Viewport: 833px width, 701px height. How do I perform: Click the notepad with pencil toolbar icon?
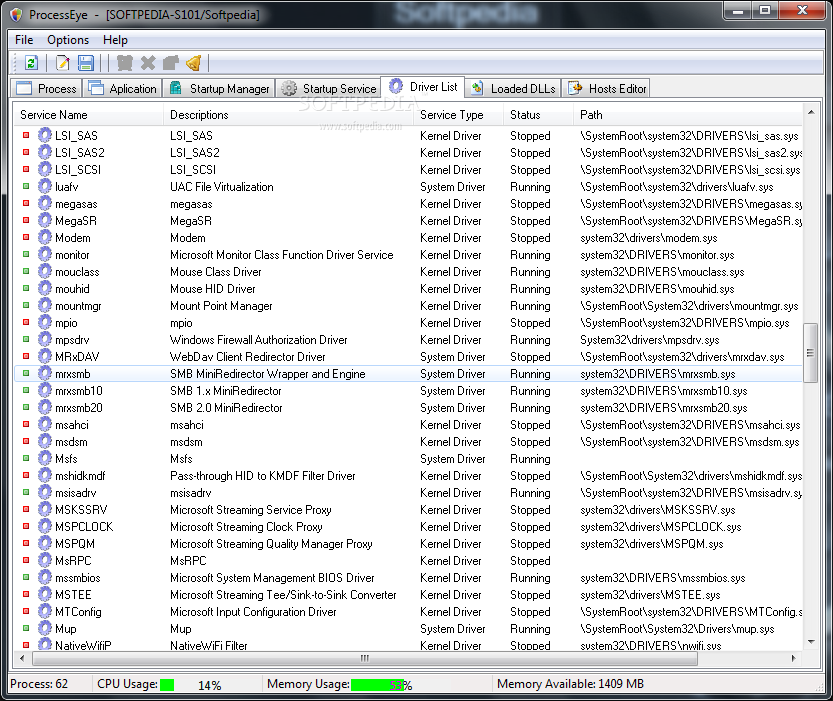[62, 63]
